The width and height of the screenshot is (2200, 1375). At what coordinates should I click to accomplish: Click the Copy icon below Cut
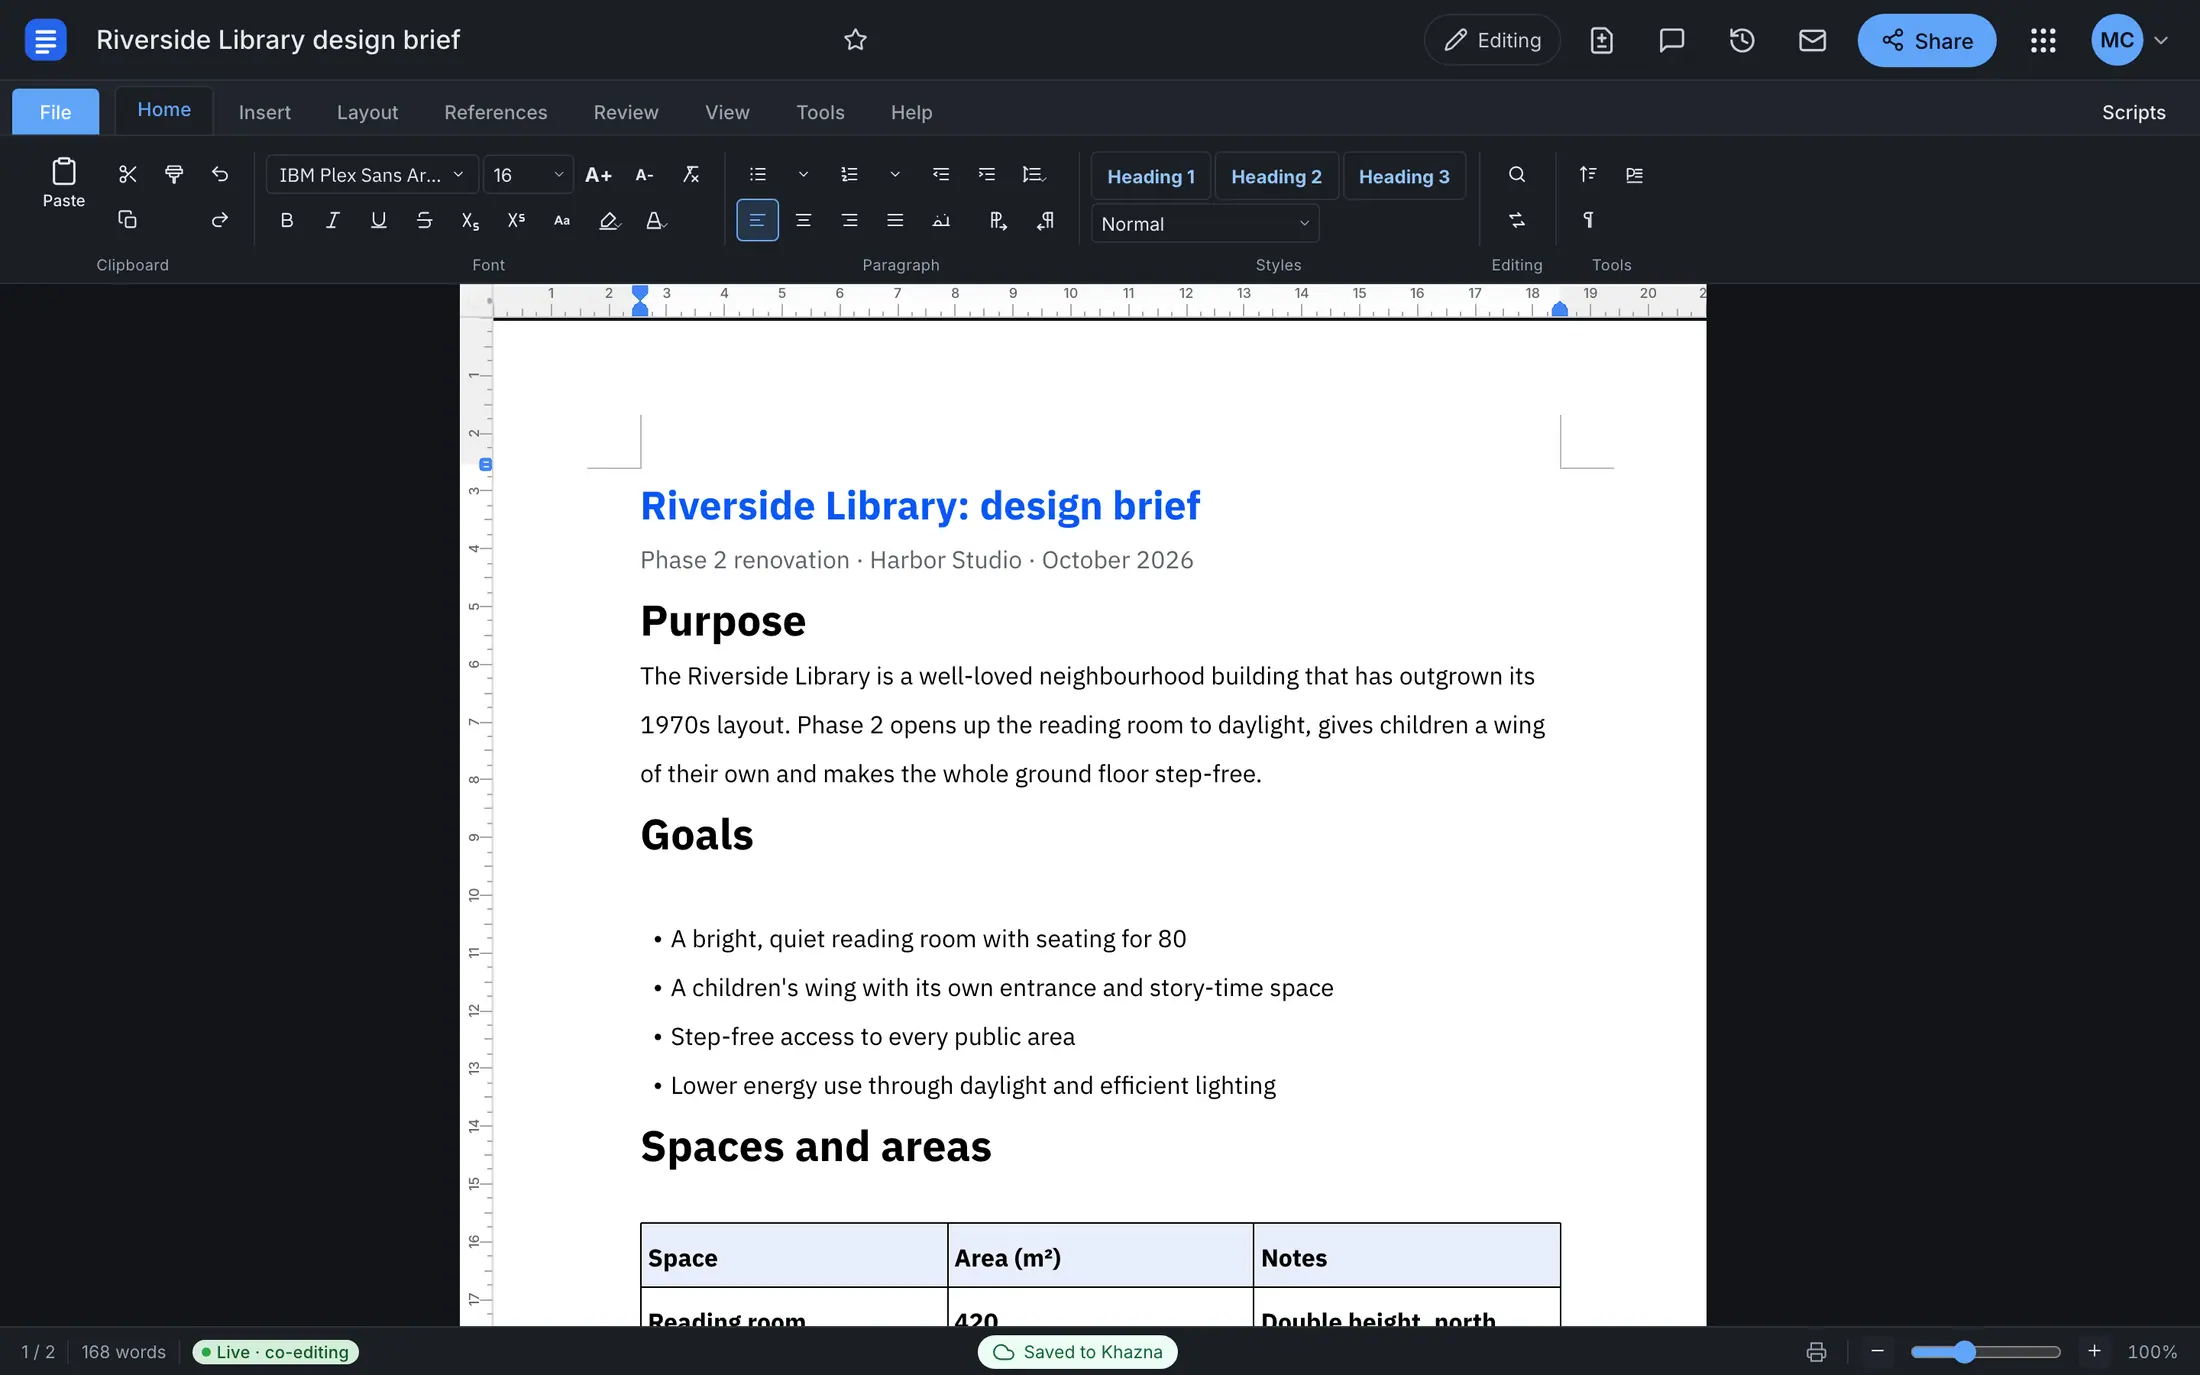(x=127, y=220)
